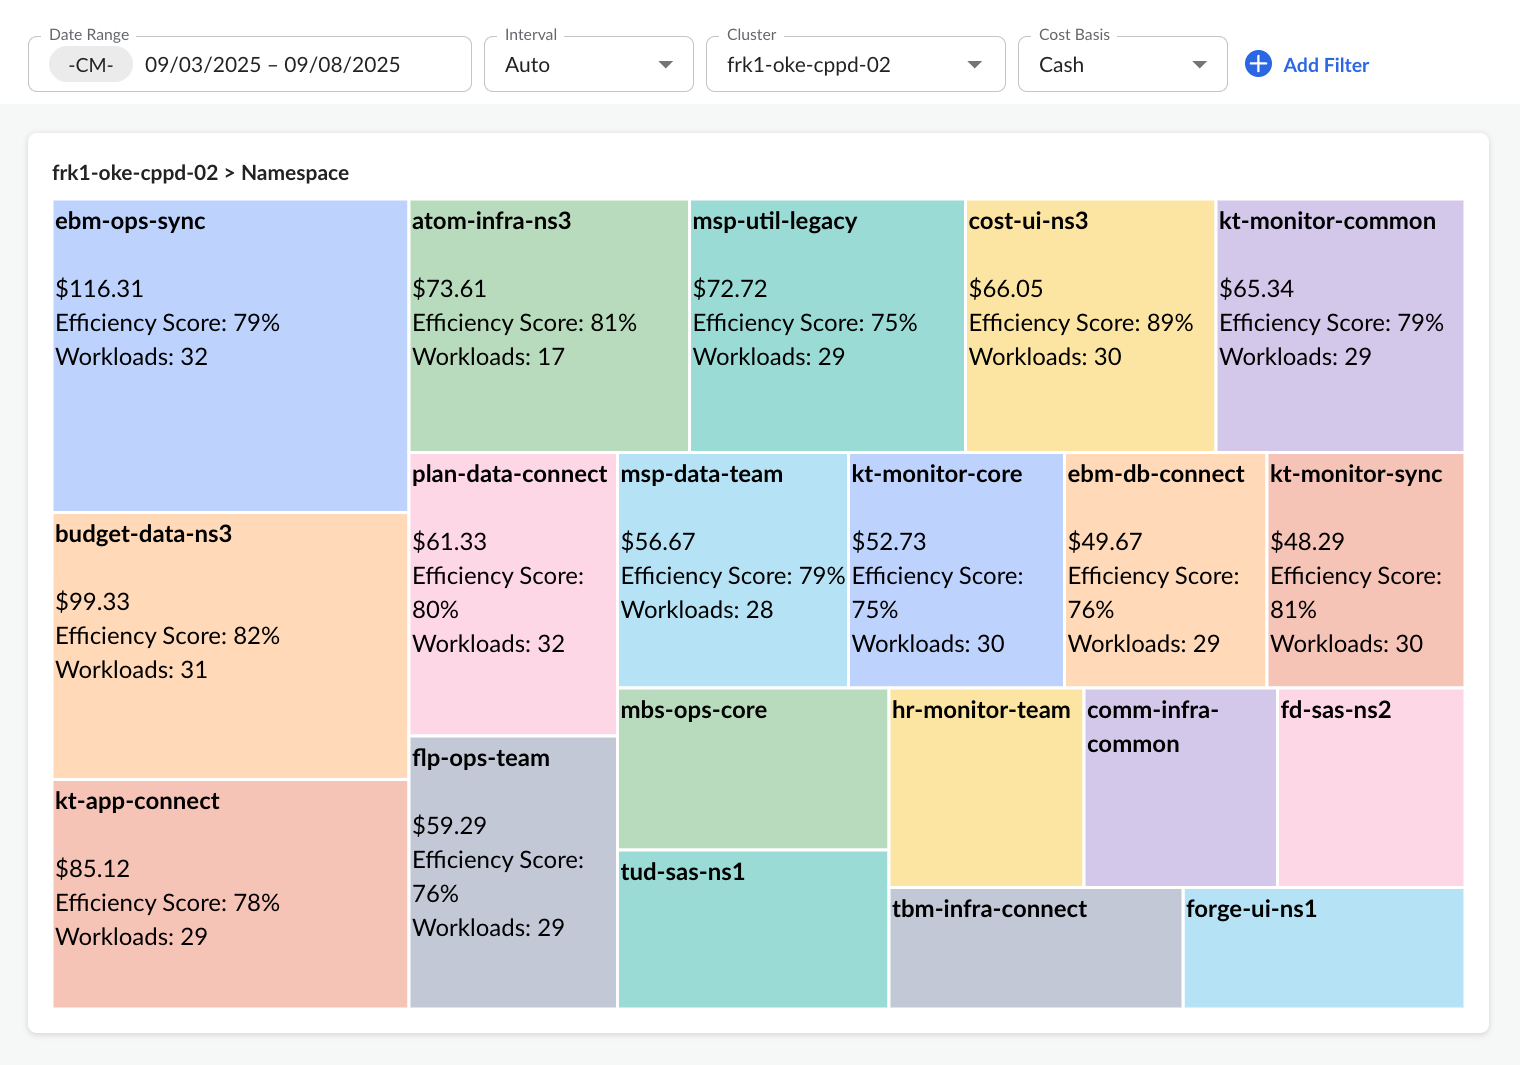1520x1065 pixels.
Task: Open the Cost Basis dropdown showing Cash
Action: 1122,65
